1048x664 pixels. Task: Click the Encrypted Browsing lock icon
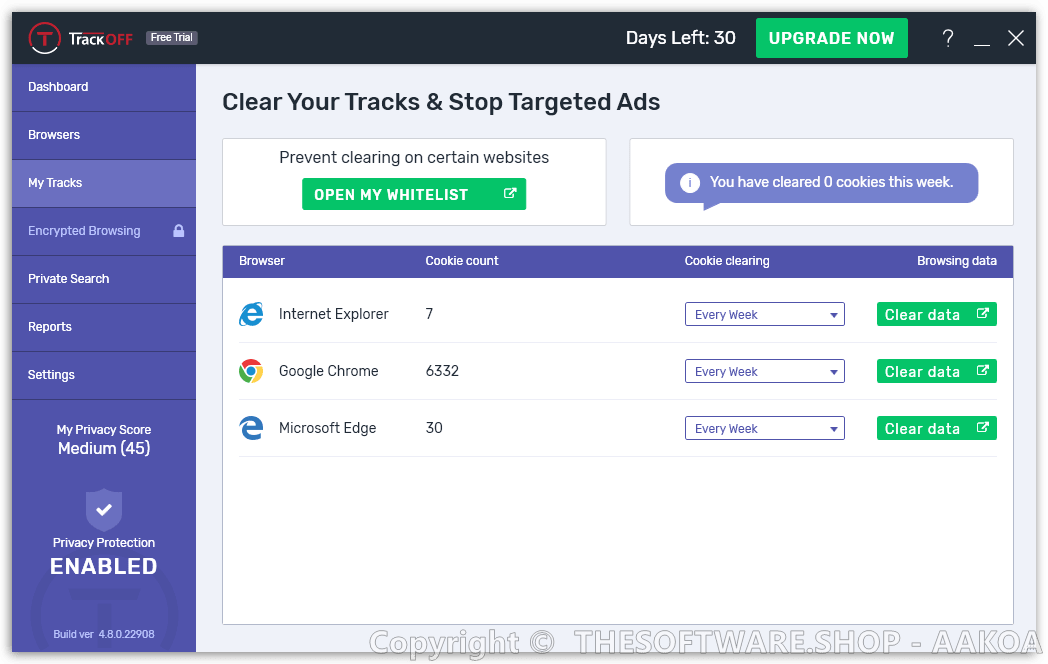(x=179, y=231)
